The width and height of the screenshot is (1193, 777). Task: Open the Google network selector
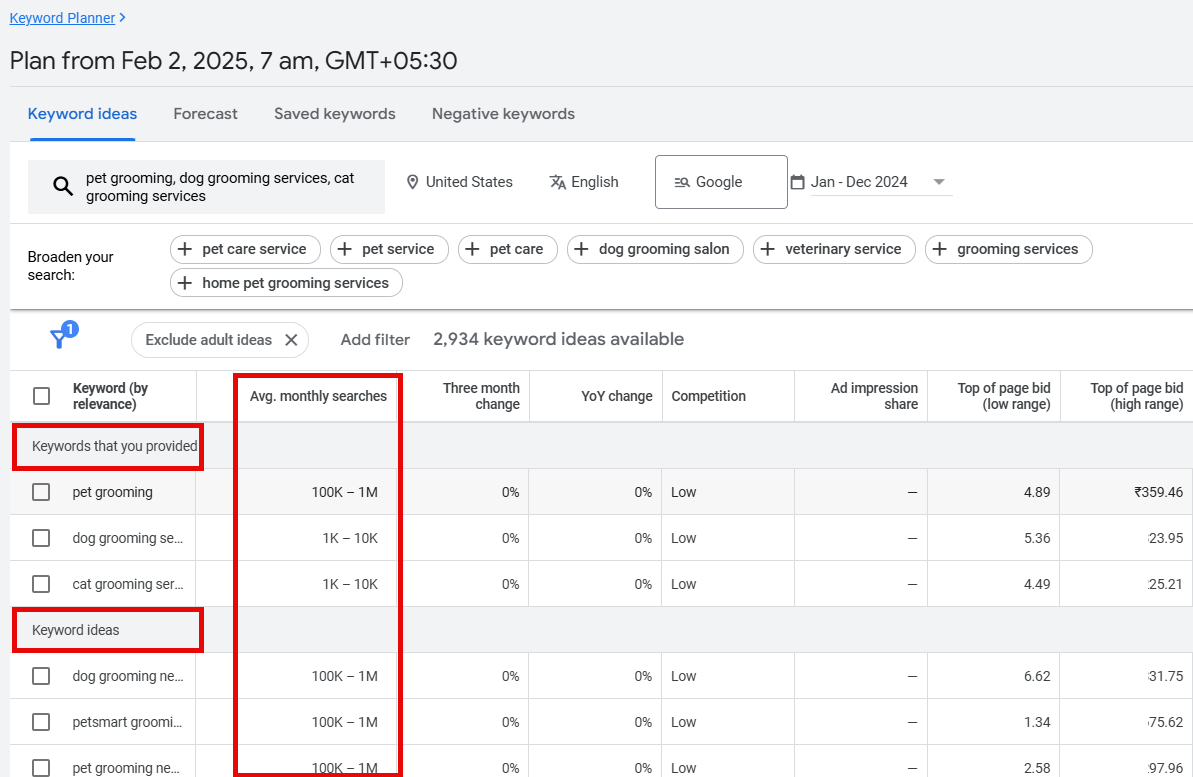[x=720, y=182]
